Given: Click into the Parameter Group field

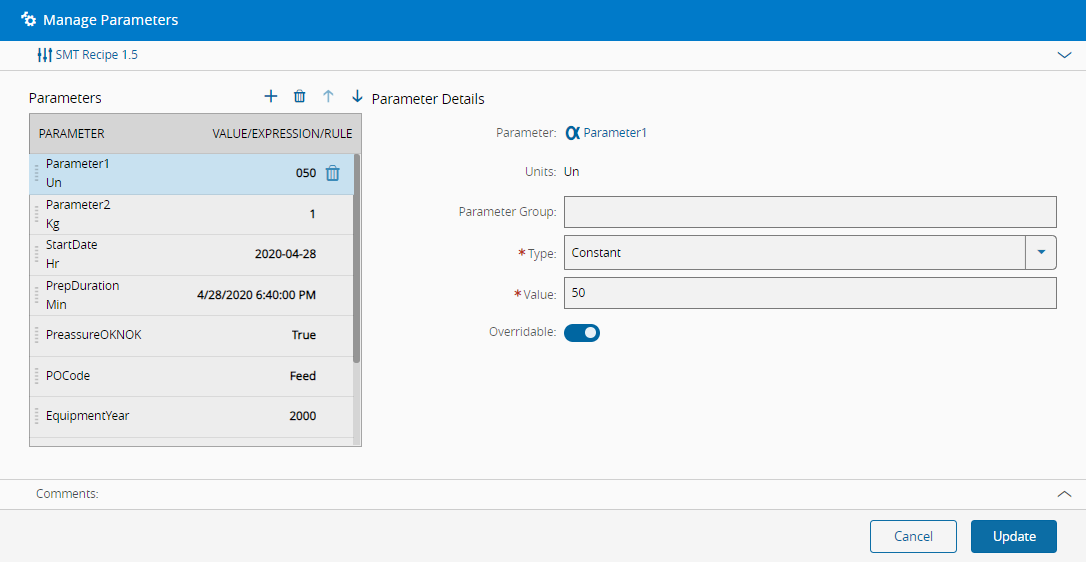Looking at the screenshot, I should 810,212.
